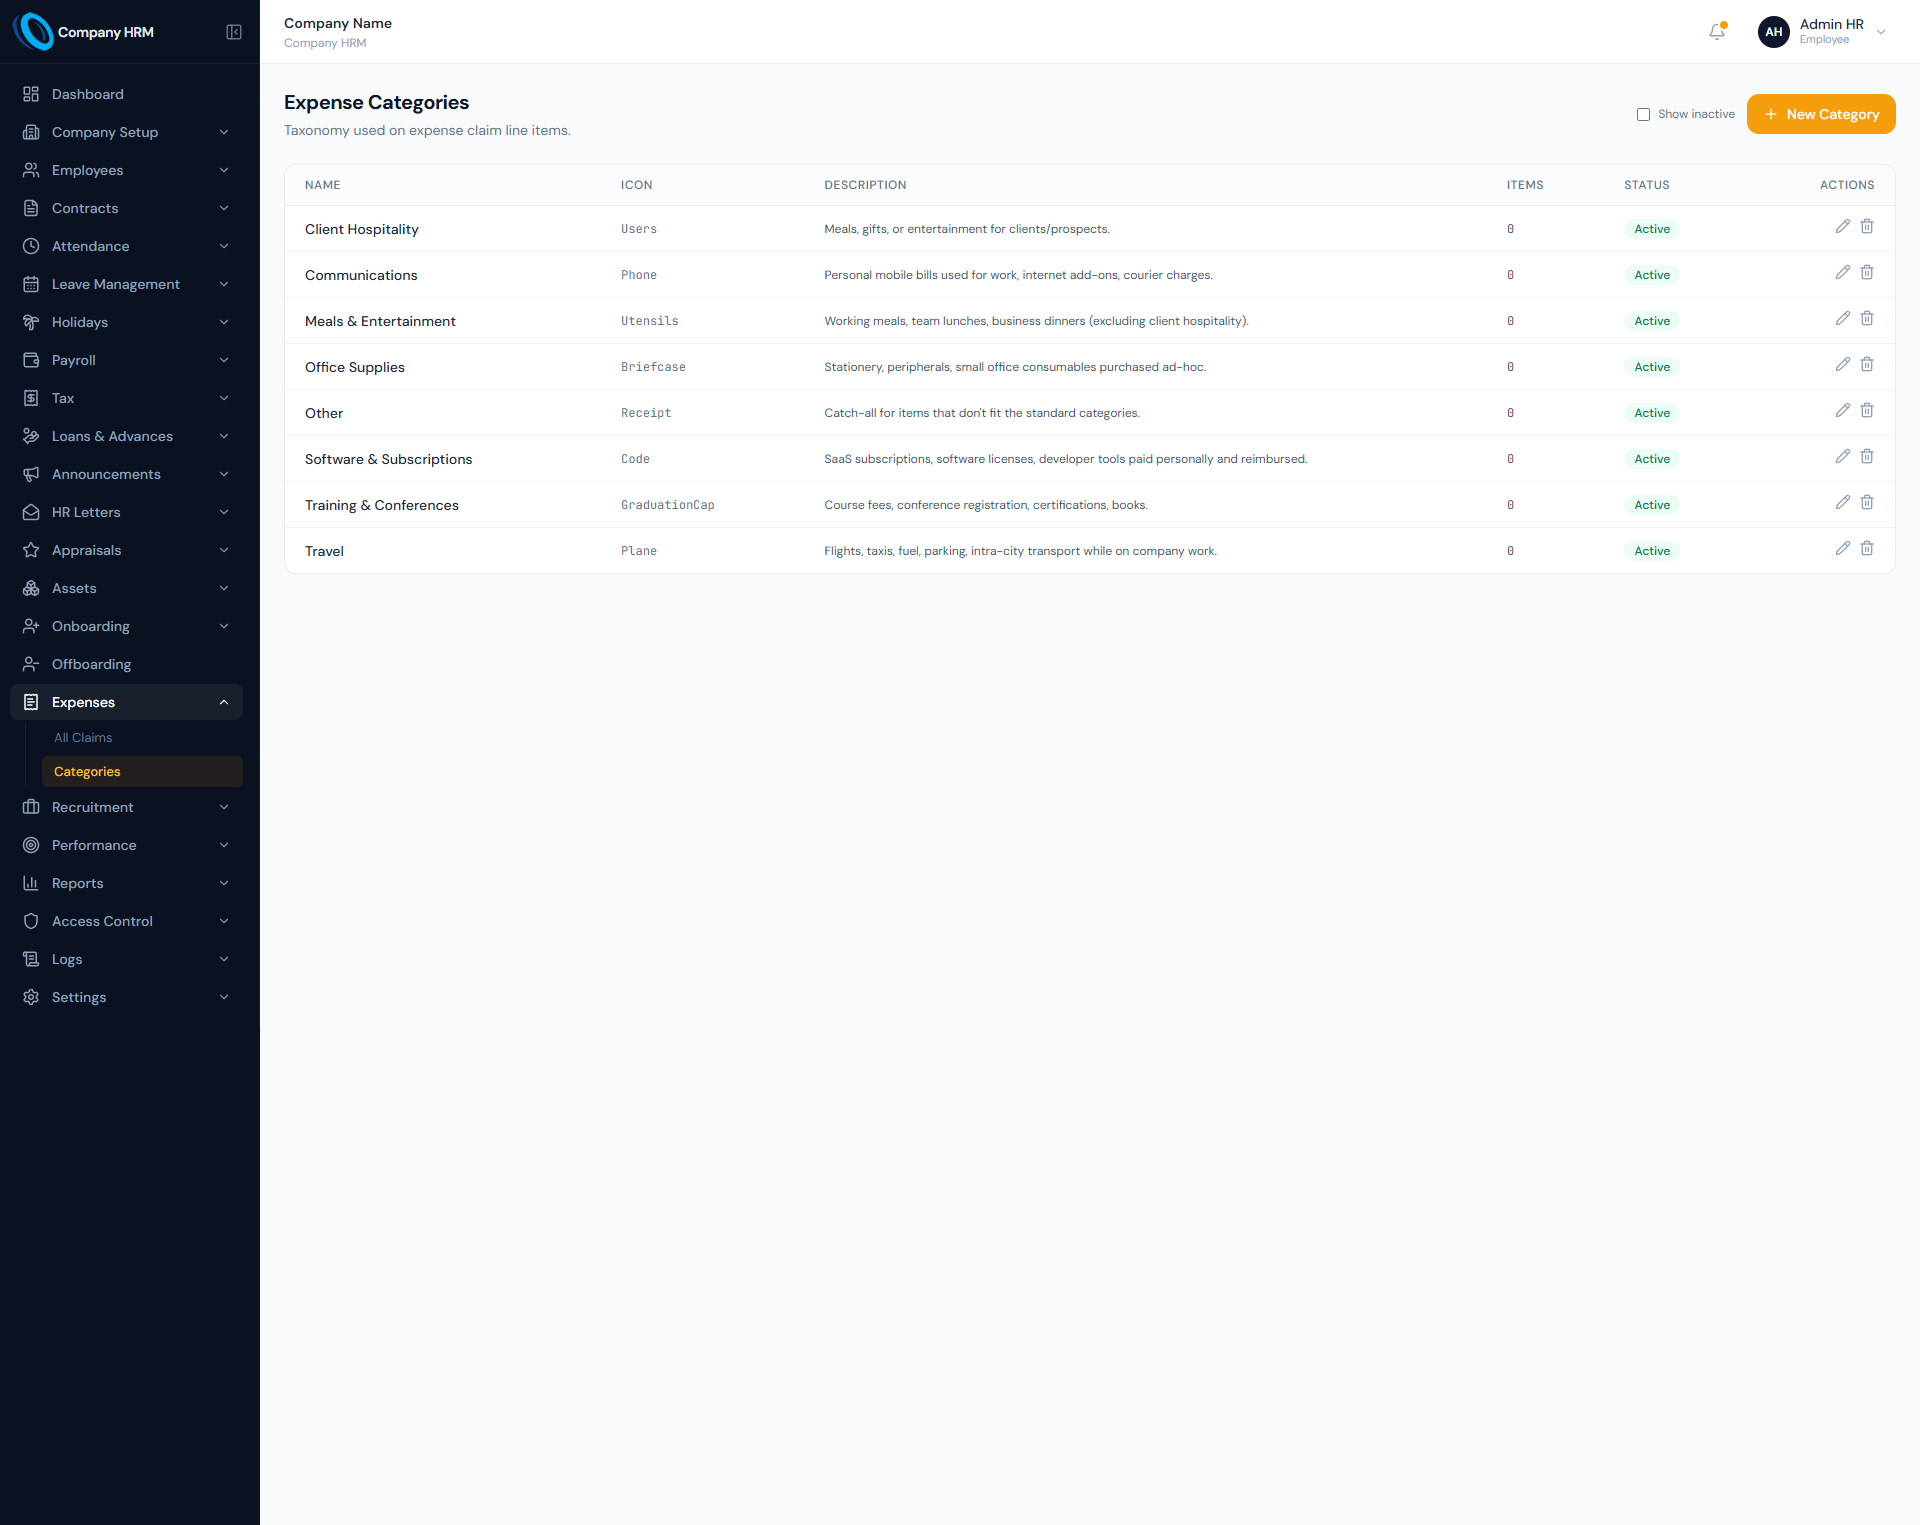Expand the Employees chevron
This screenshot has width=1920, height=1525.
224,170
